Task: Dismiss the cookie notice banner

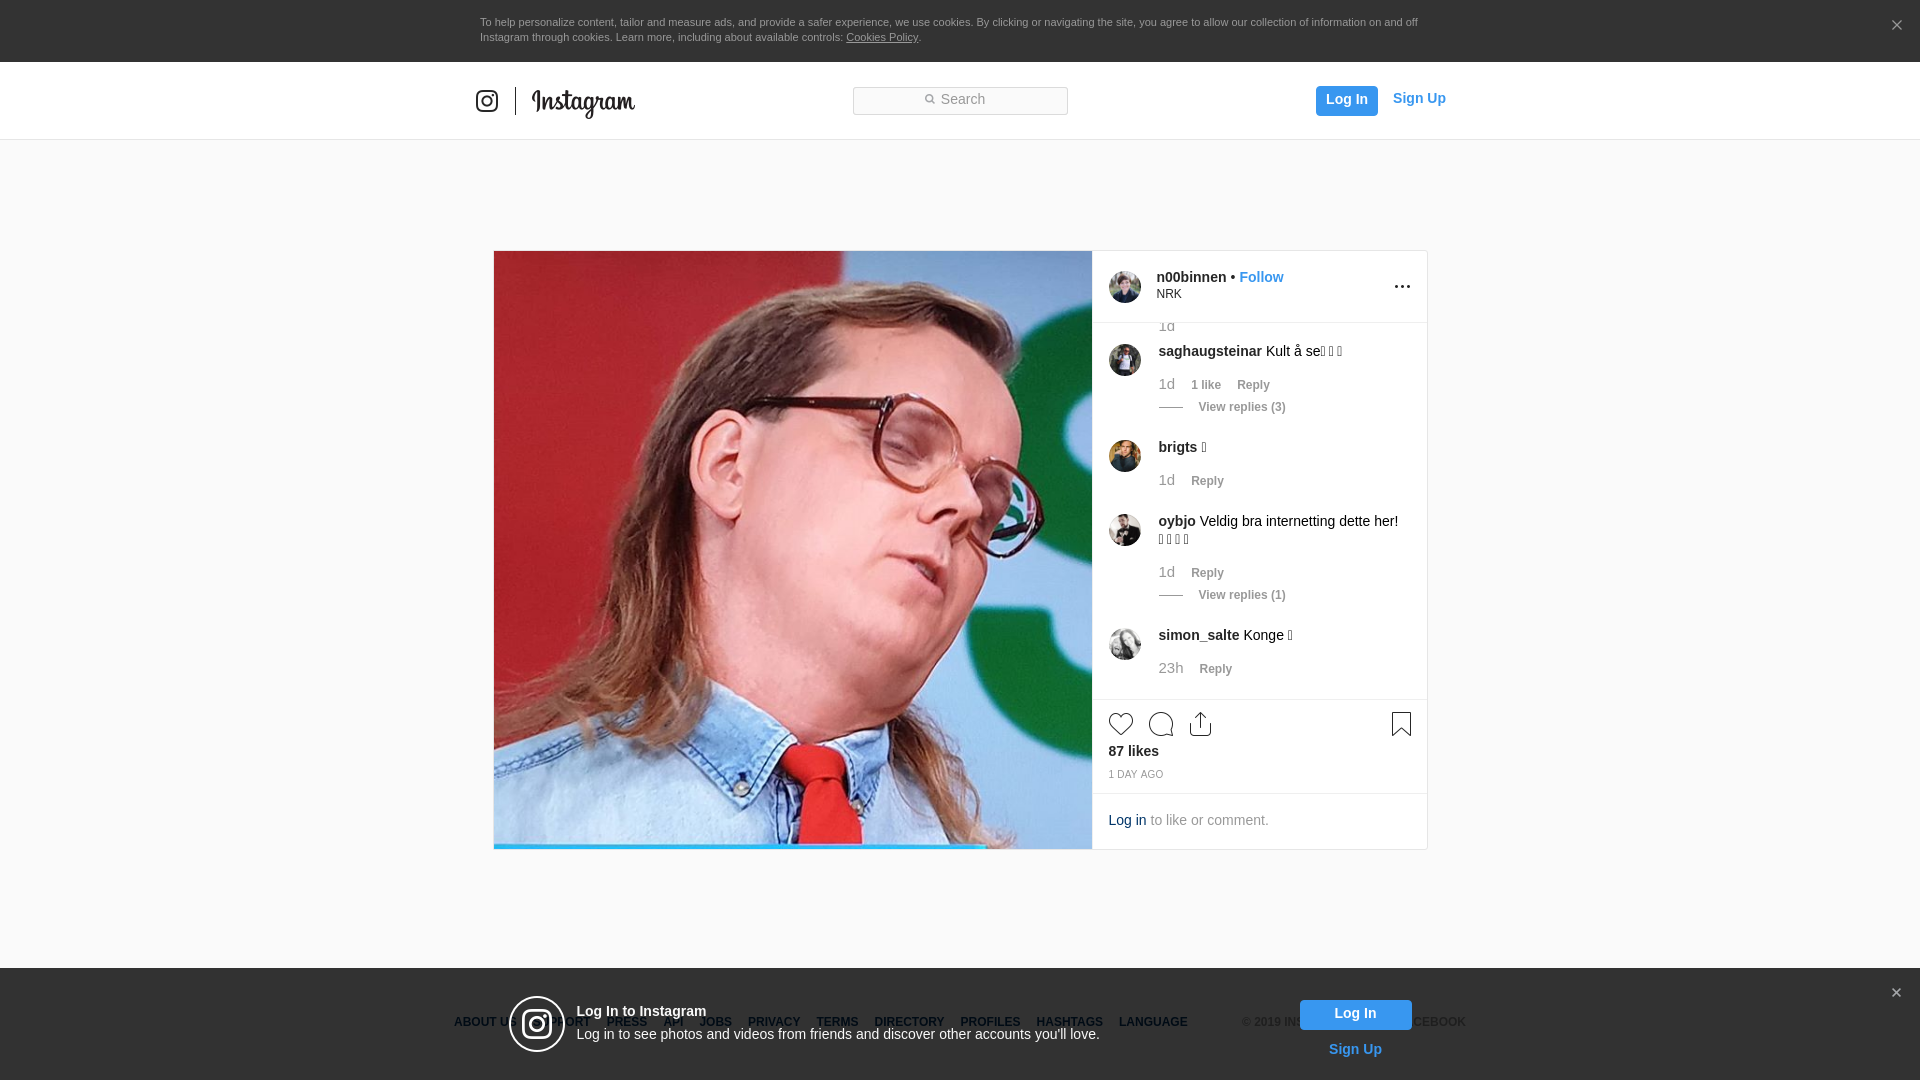Action: 1896,26
